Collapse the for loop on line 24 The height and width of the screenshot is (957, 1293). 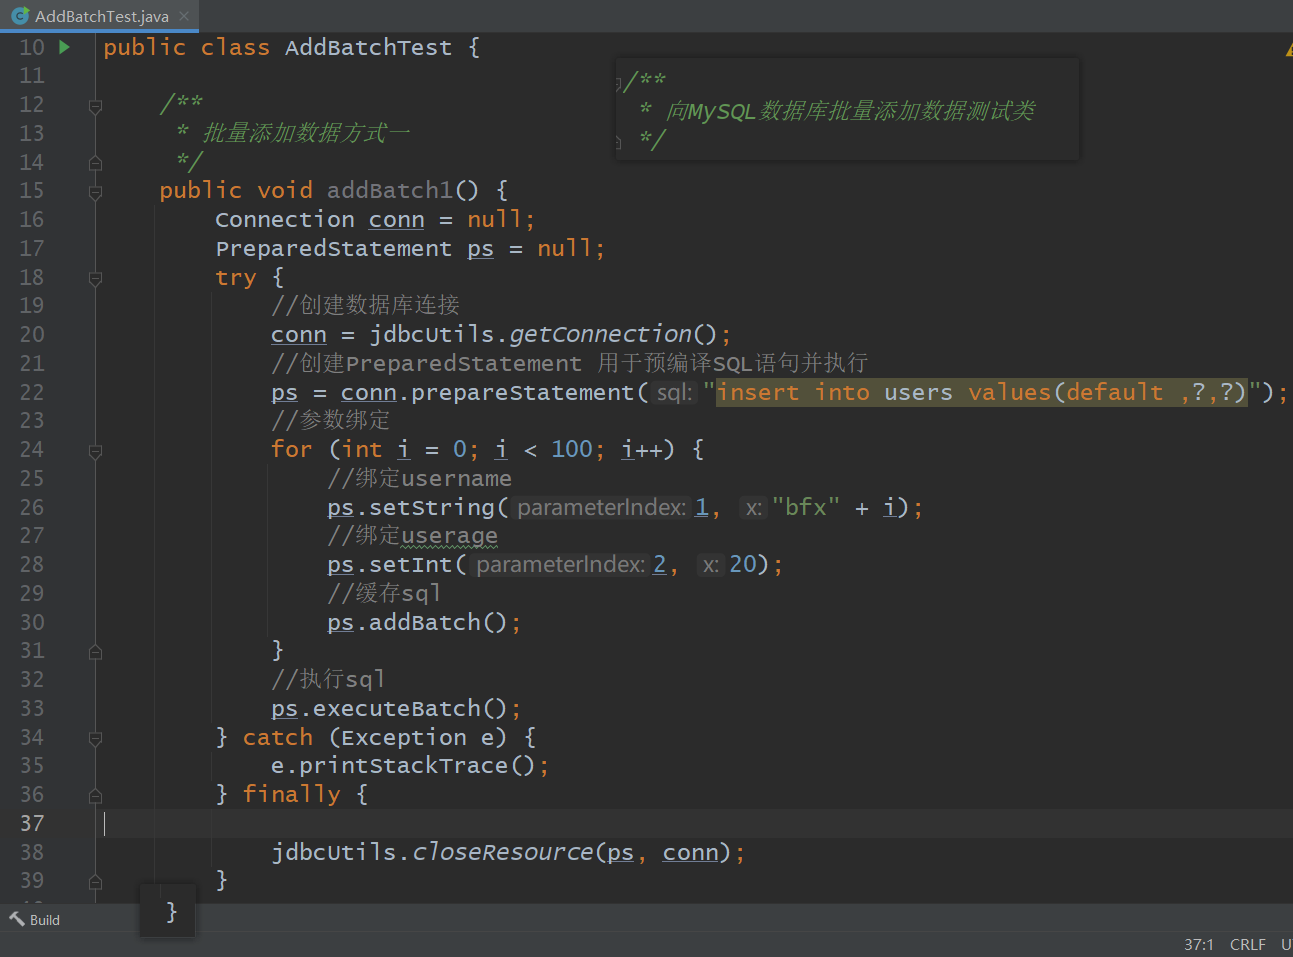[x=95, y=451]
